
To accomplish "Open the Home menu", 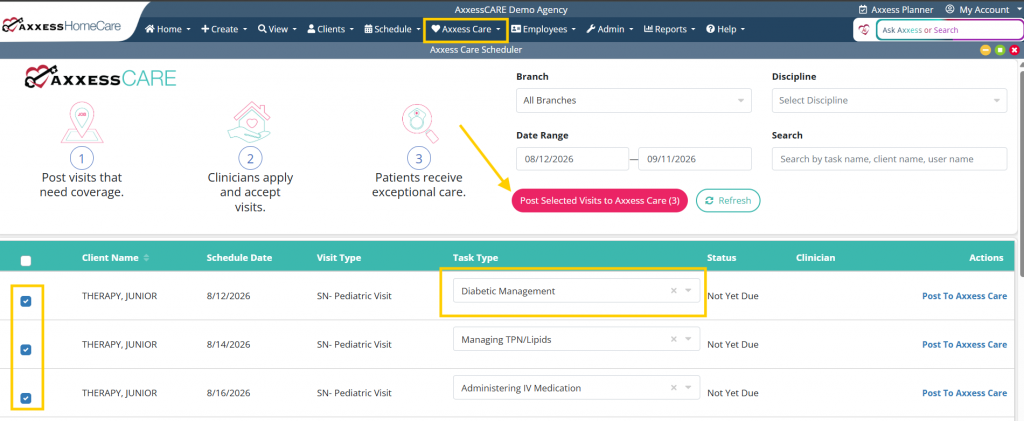I will click(x=167, y=29).
